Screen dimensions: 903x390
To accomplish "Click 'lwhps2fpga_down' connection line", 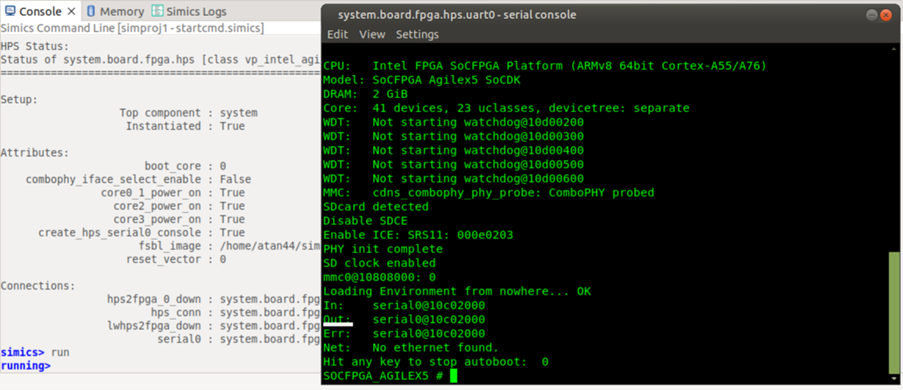I will (213, 325).
